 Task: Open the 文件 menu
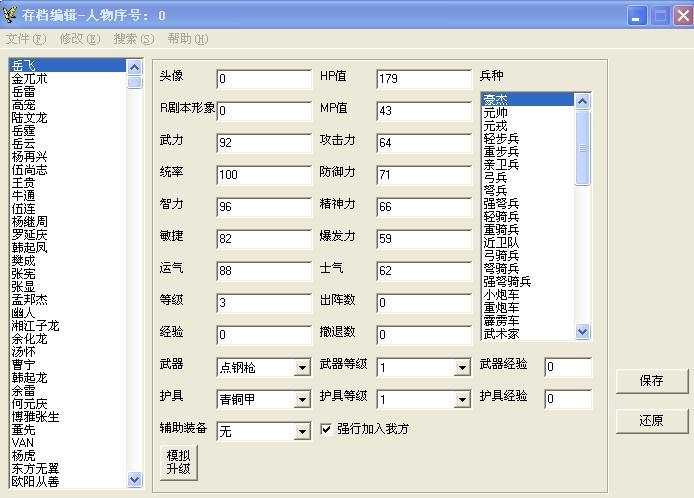click(26, 39)
